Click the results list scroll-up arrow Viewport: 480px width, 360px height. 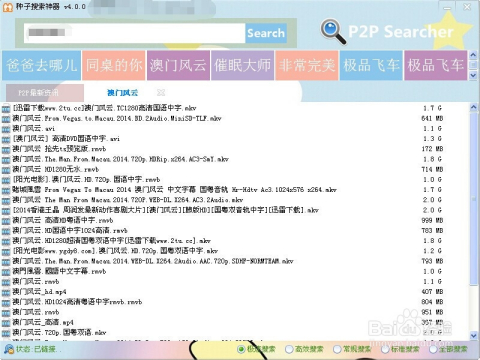pyautogui.click(x=473, y=107)
